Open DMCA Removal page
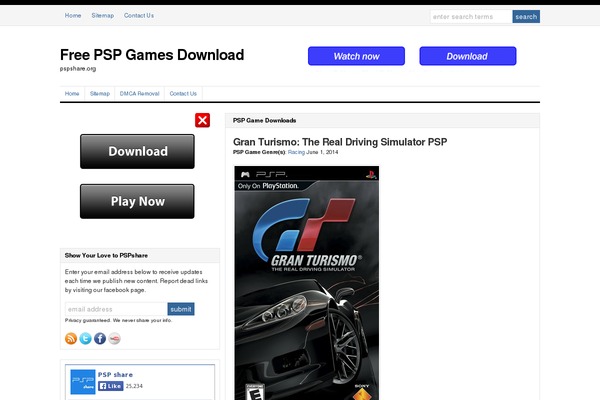 click(x=139, y=93)
